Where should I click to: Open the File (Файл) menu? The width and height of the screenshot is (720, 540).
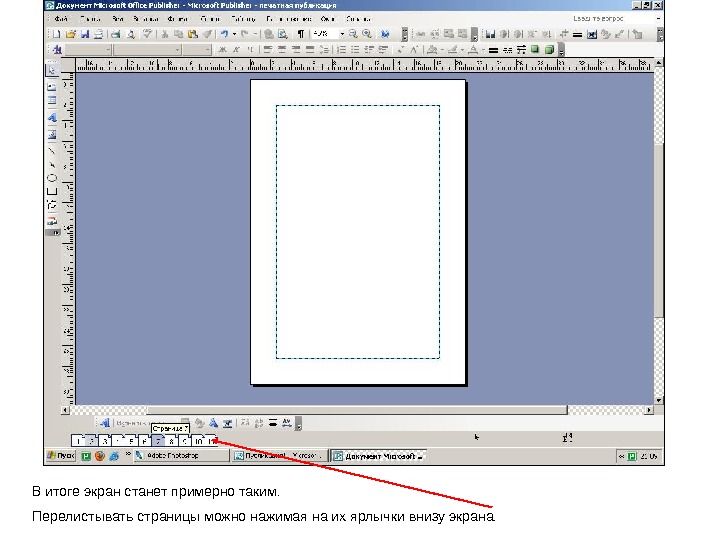61,19
